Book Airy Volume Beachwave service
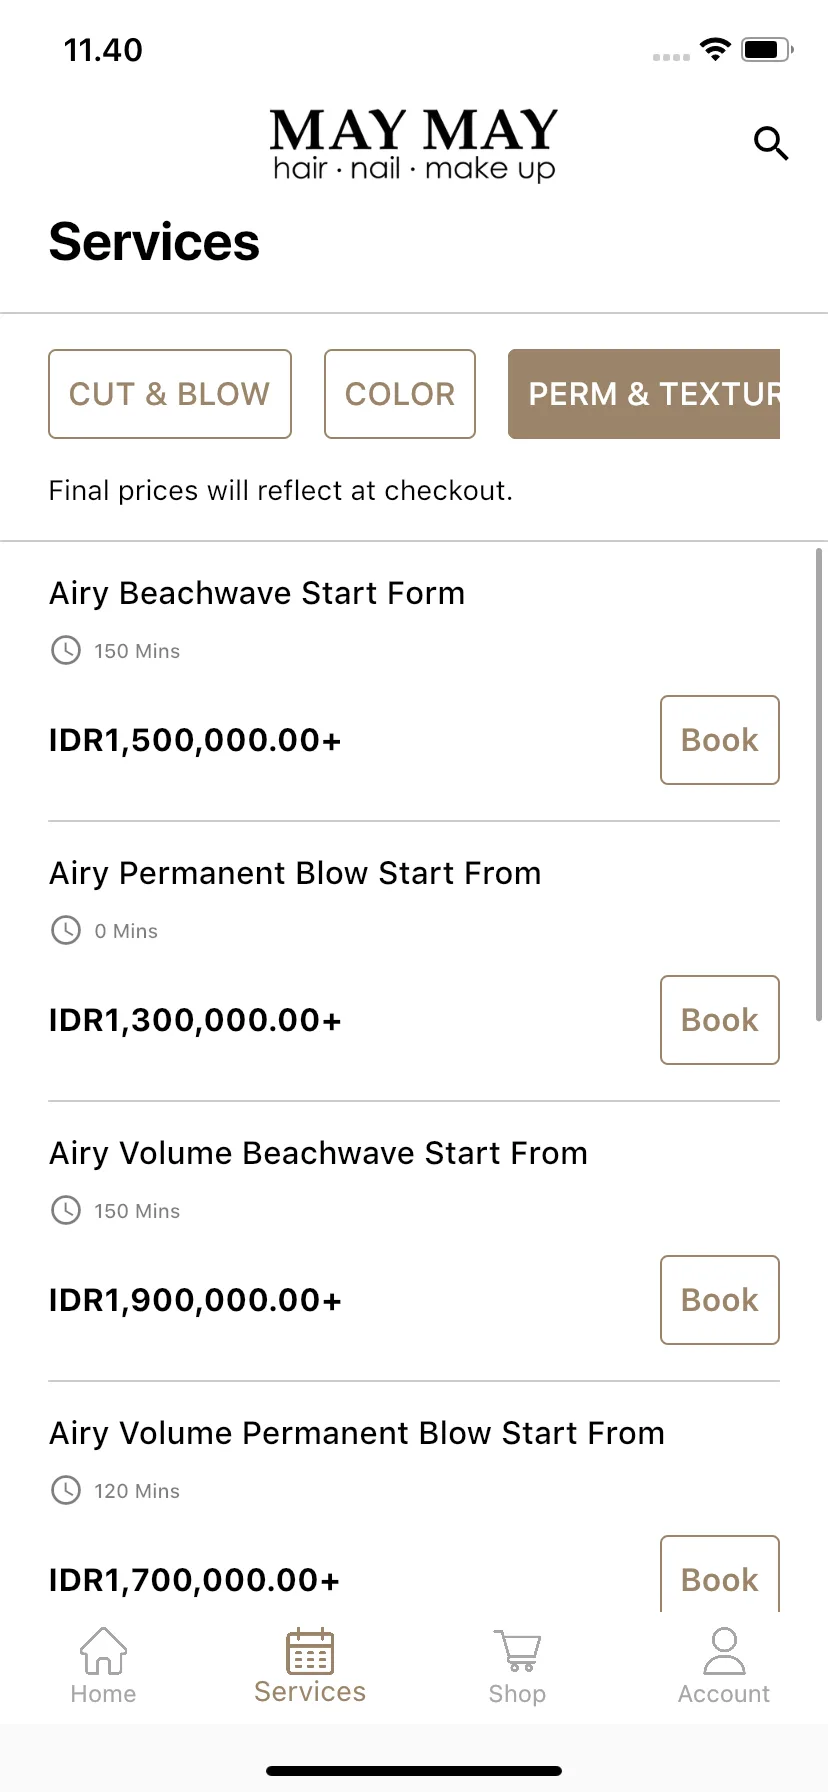Viewport: 828px width, 1792px height. (720, 1300)
